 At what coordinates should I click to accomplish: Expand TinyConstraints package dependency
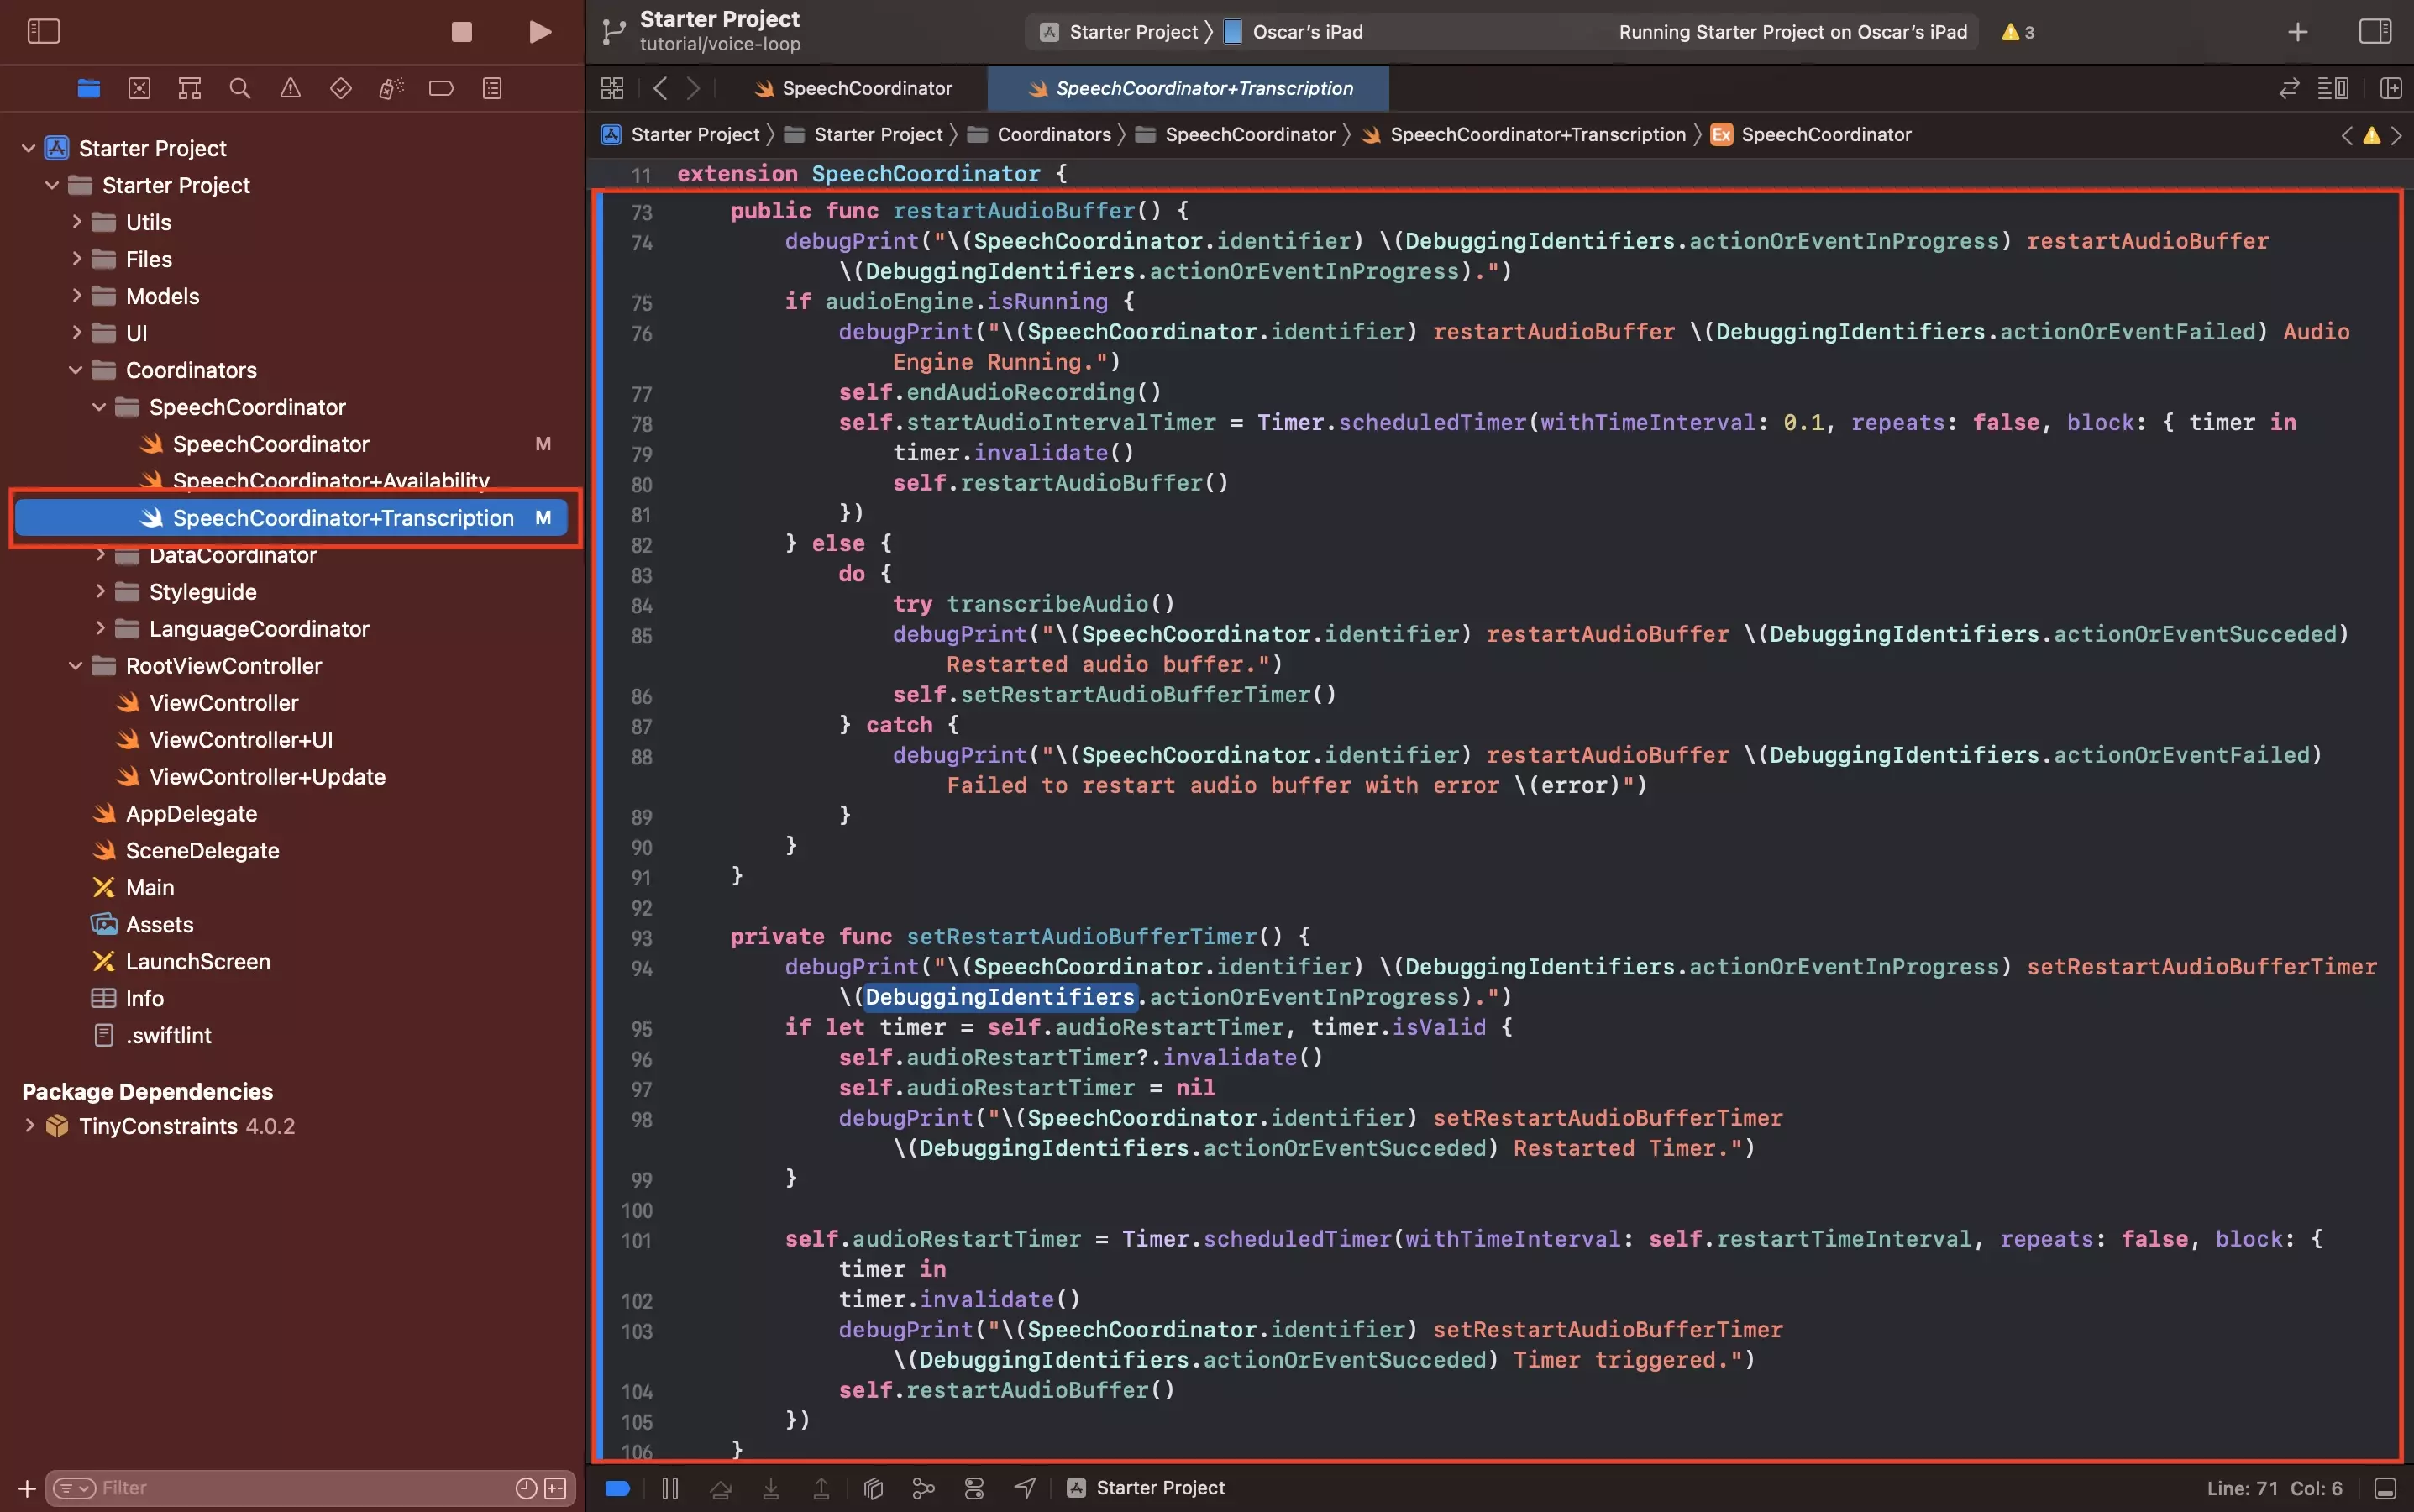[x=29, y=1126]
